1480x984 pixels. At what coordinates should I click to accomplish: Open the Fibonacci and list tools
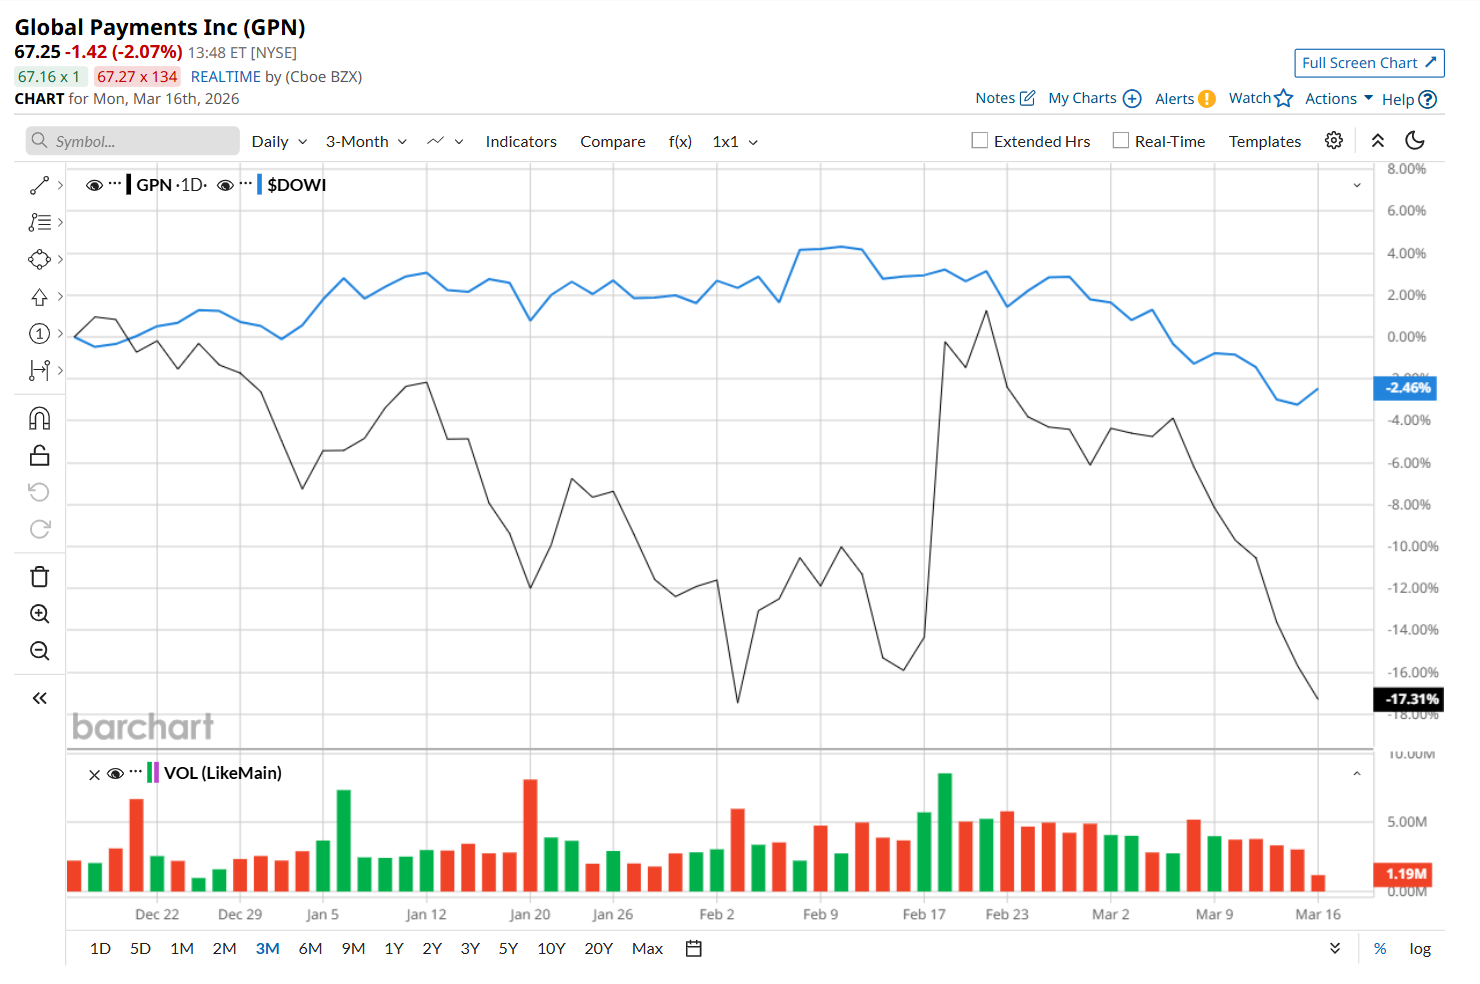(x=39, y=222)
